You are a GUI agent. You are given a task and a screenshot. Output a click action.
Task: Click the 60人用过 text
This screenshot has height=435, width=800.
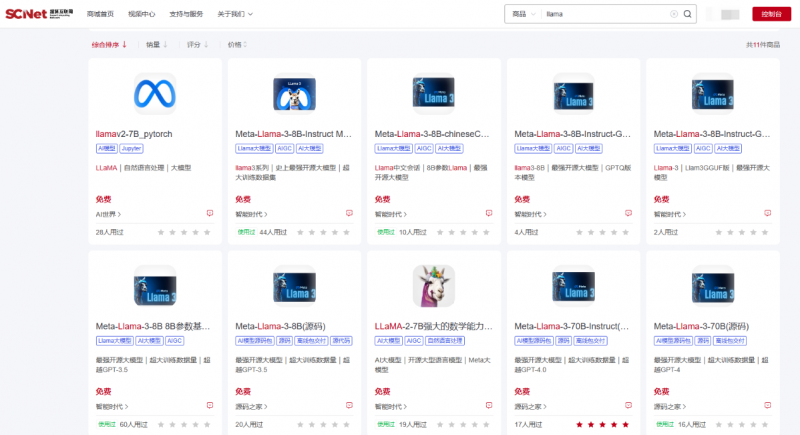tap(134, 425)
